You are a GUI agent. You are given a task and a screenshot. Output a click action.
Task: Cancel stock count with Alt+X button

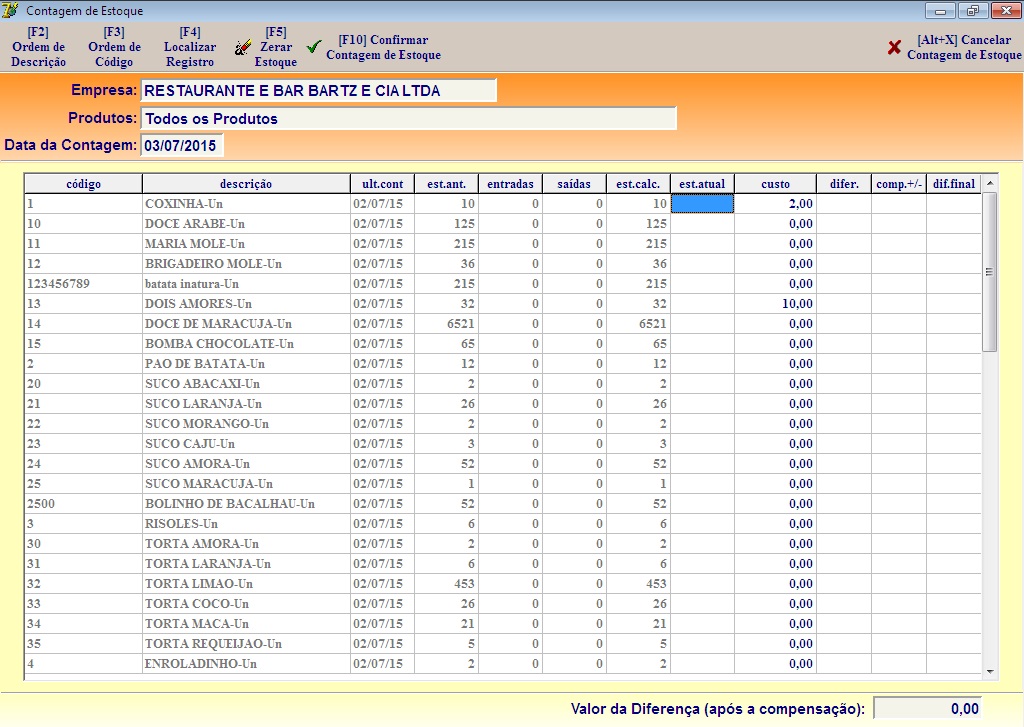[x=964, y=48]
